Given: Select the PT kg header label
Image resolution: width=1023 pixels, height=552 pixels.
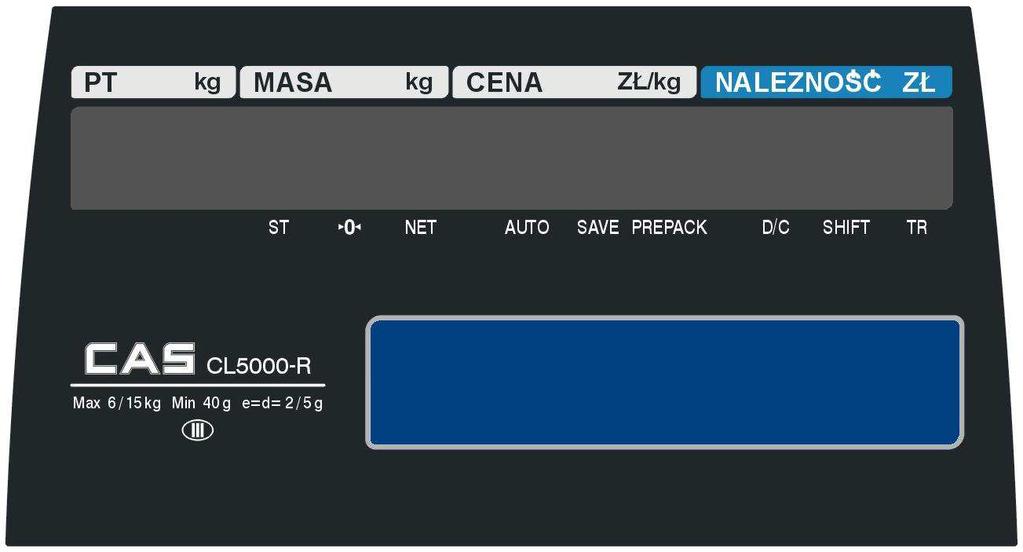Looking at the screenshot, I should pyautogui.click(x=153, y=82).
